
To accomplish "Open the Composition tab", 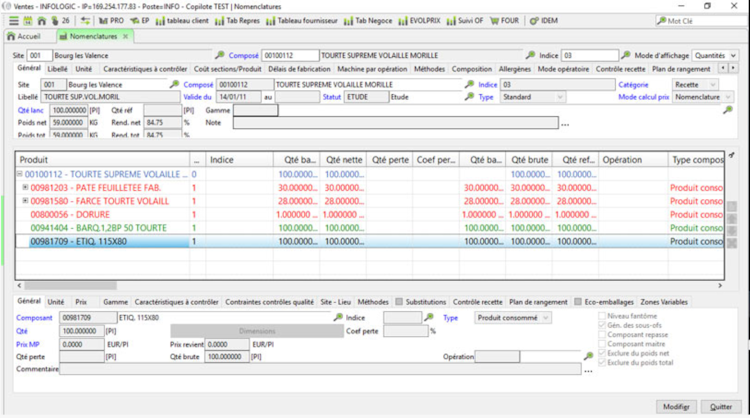I will [x=472, y=69].
